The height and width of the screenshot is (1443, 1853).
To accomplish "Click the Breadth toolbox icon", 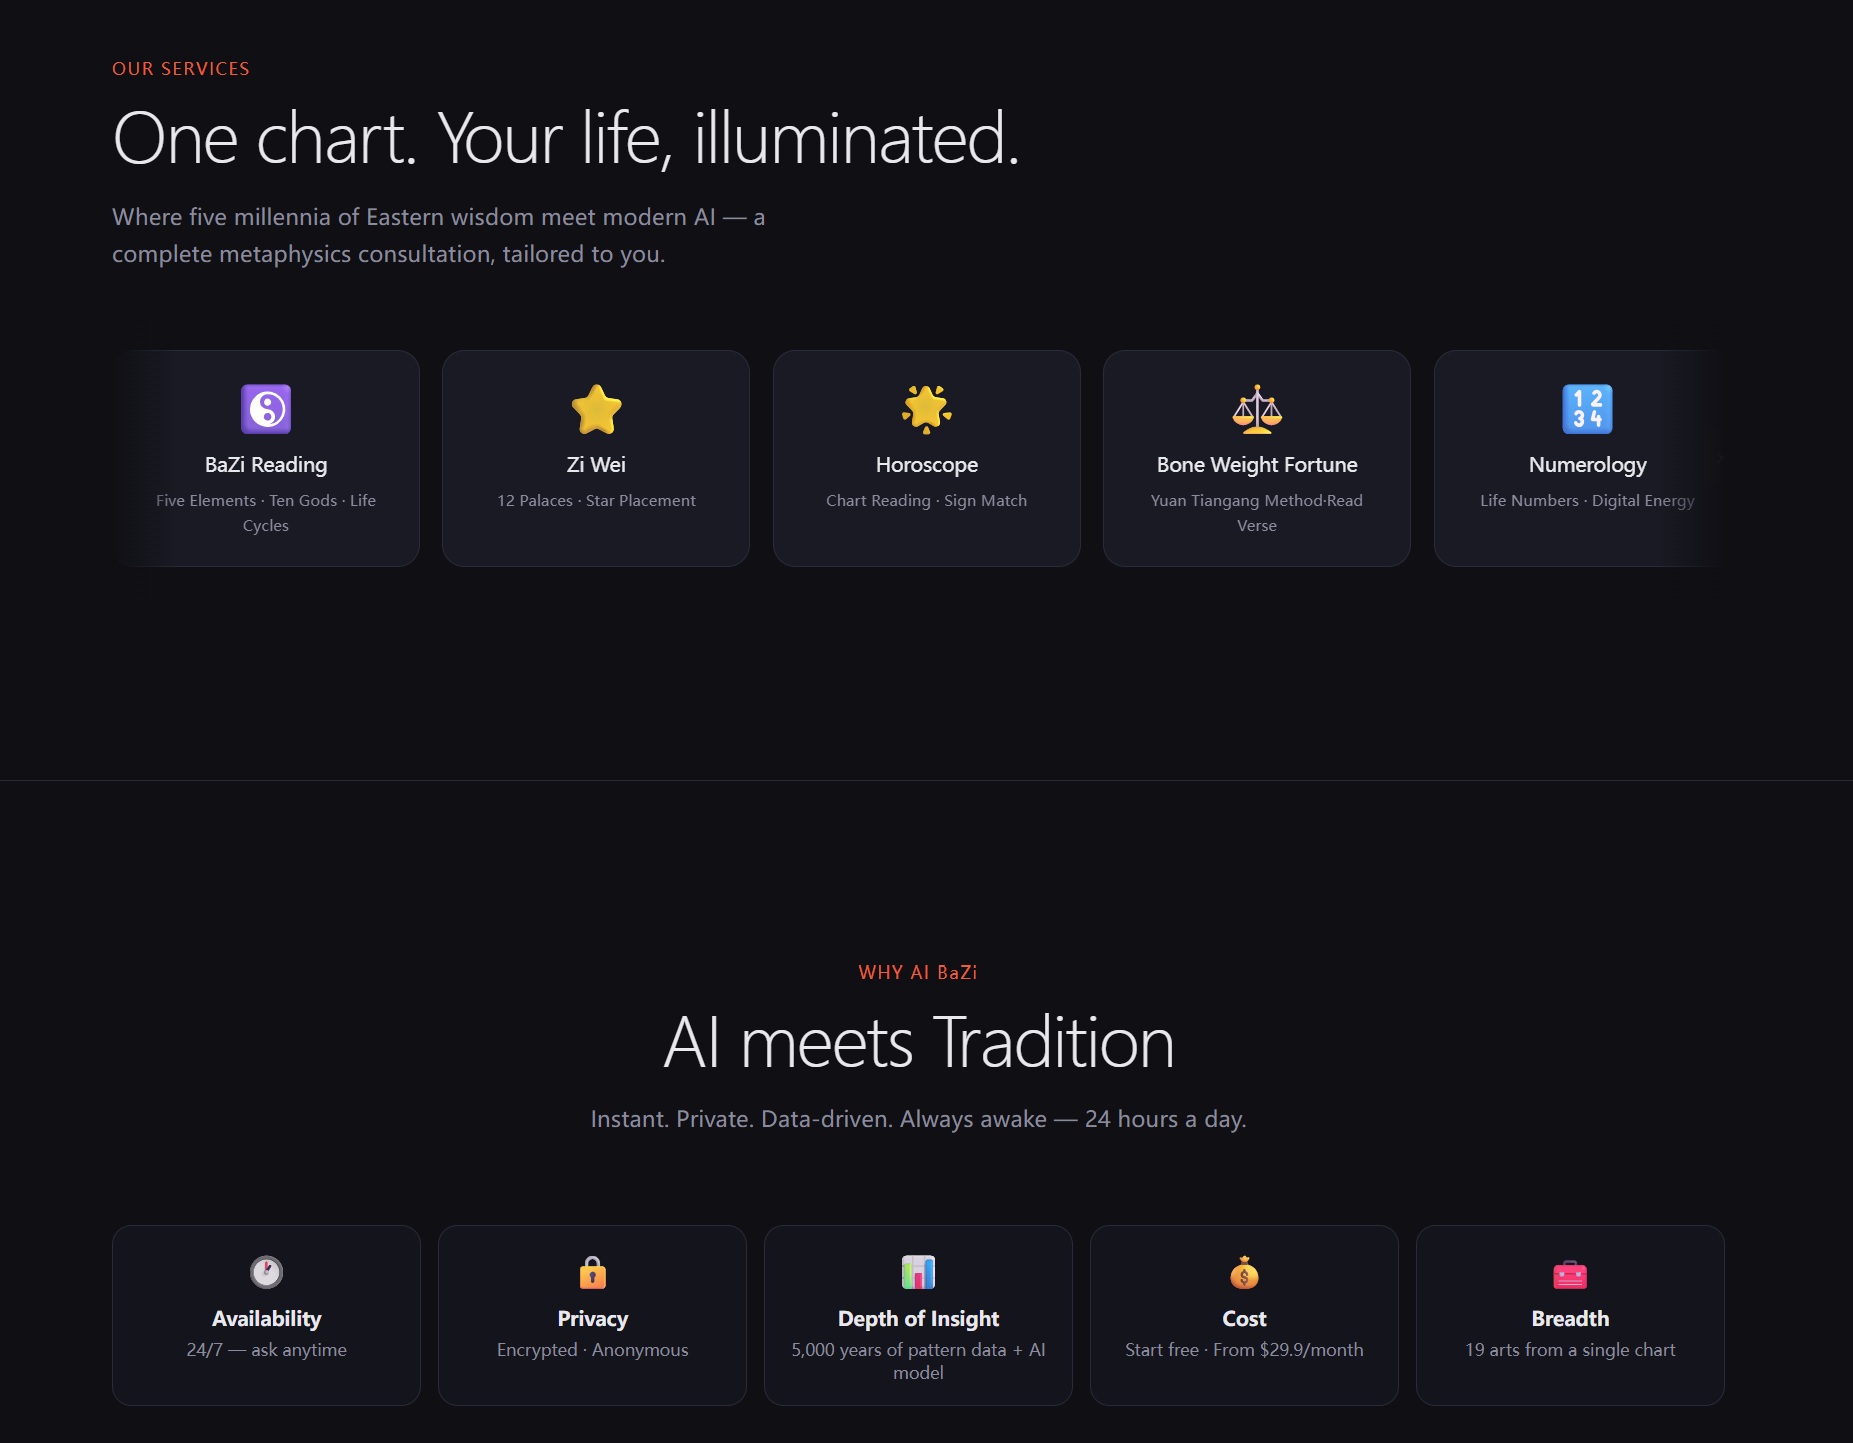I will 1570,1272.
